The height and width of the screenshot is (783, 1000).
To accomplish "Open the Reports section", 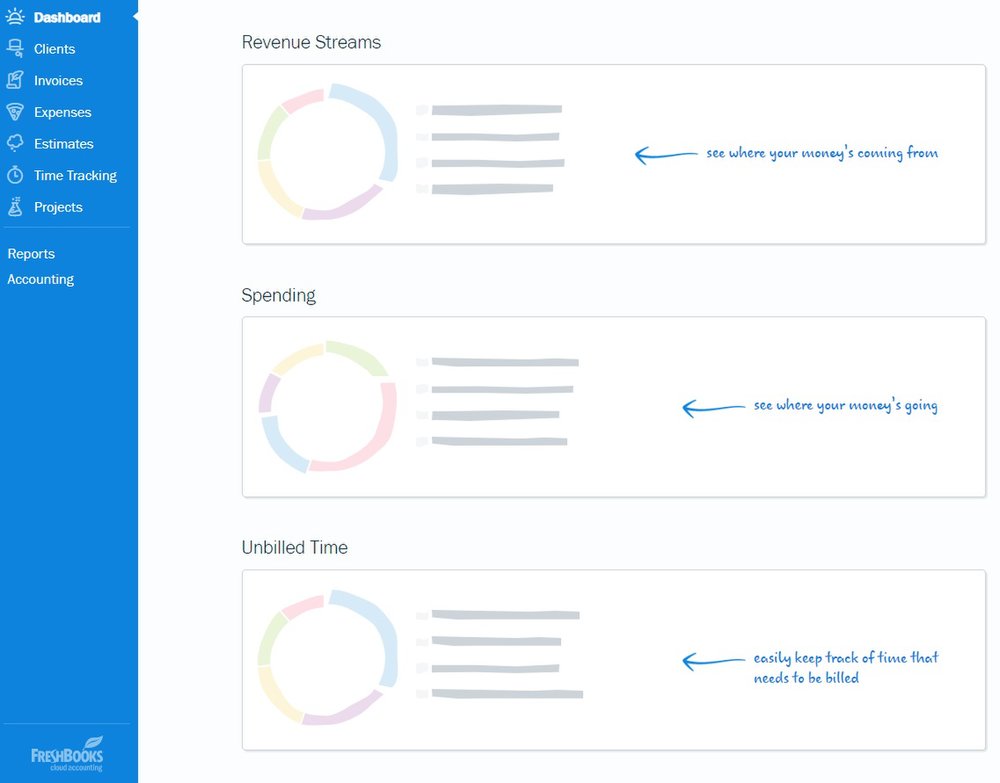I will coord(31,253).
